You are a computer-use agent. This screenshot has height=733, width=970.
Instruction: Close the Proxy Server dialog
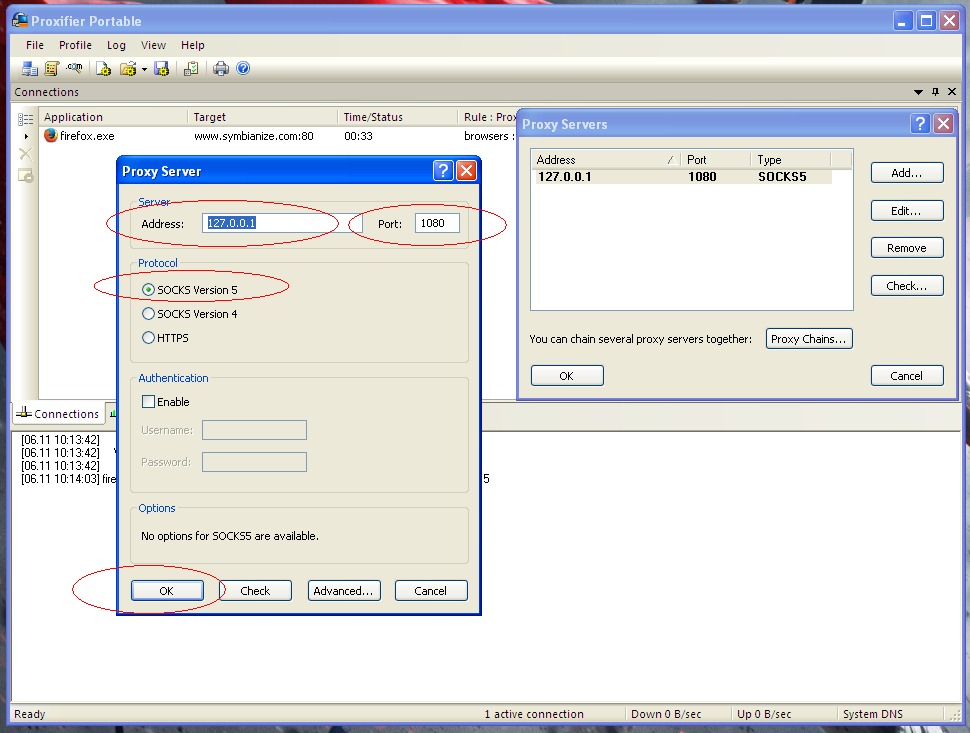pyautogui.click(x=466, y=170)
